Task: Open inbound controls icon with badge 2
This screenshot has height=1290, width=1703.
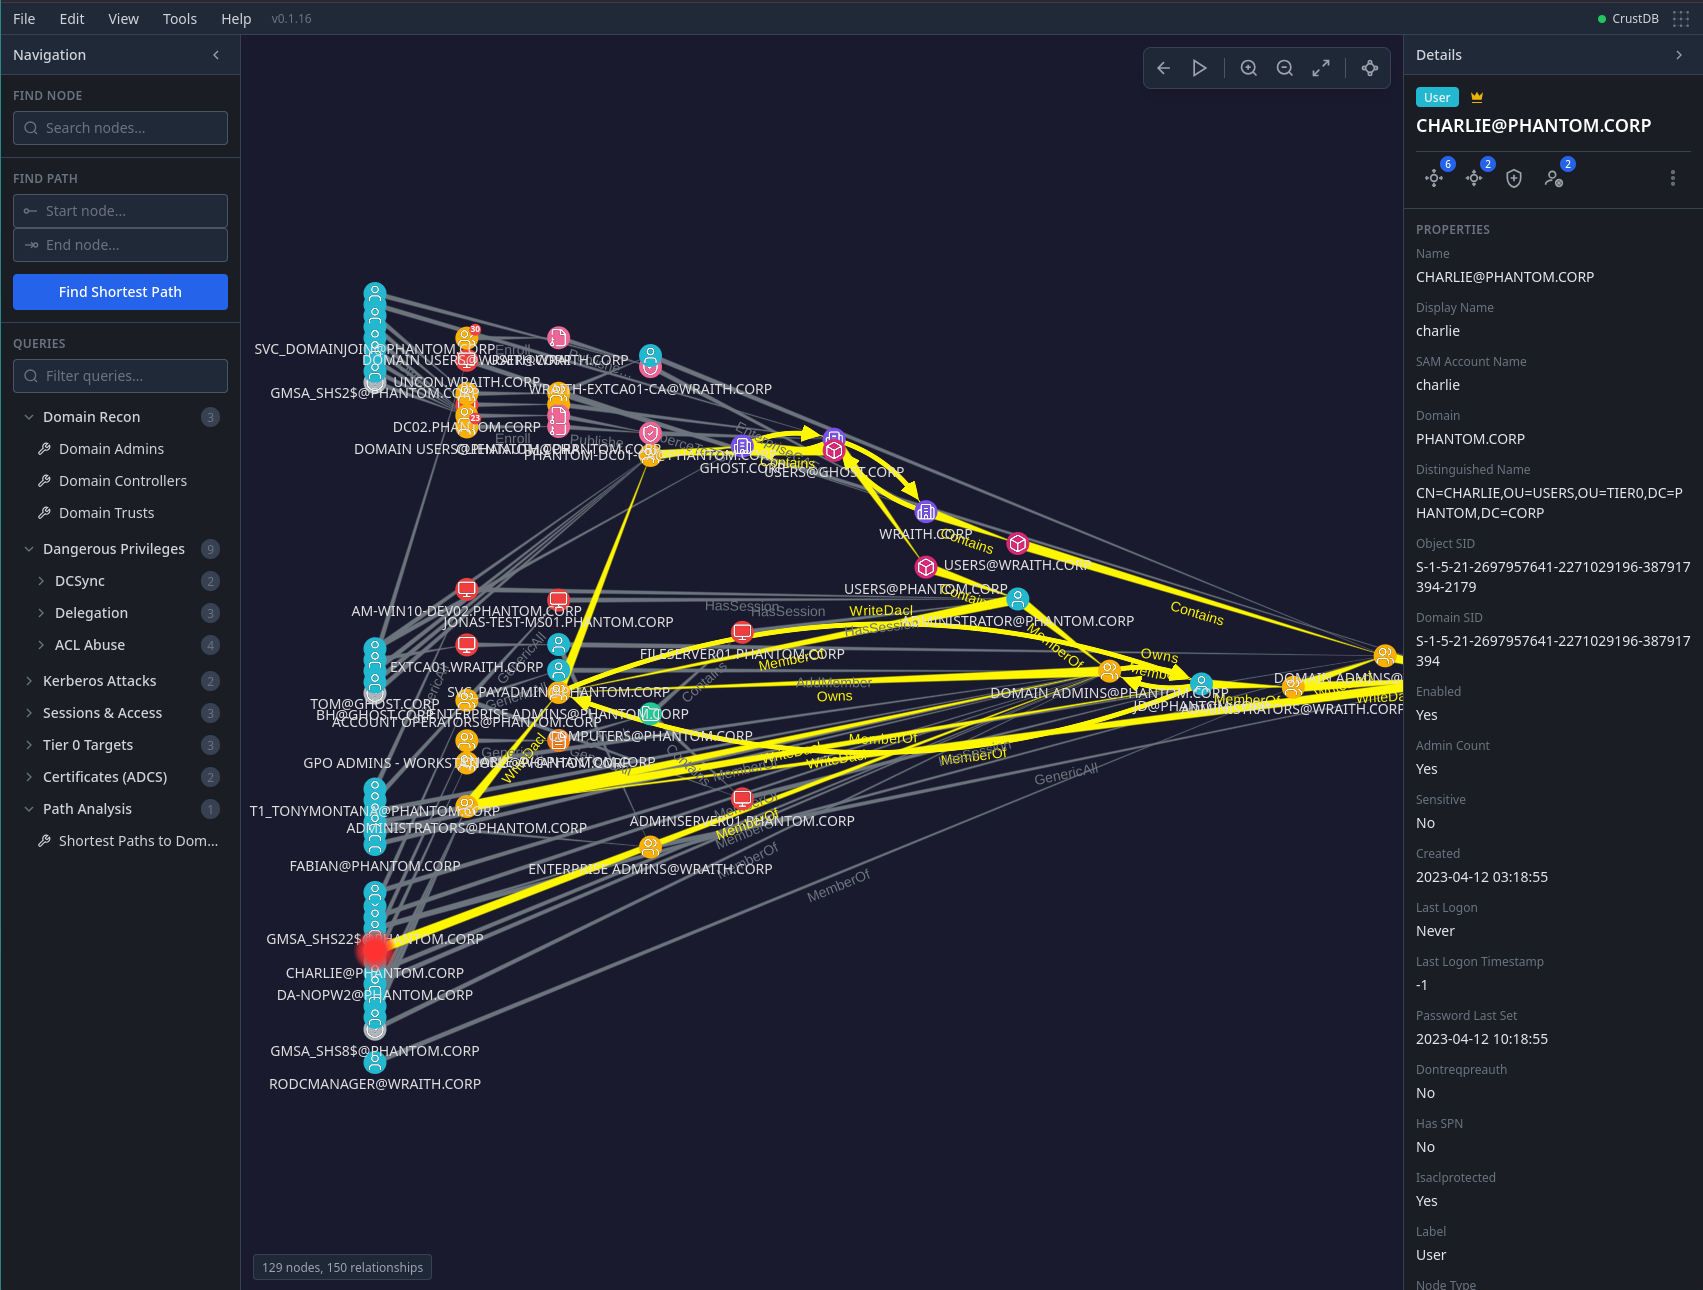Action: (1474, 178)
